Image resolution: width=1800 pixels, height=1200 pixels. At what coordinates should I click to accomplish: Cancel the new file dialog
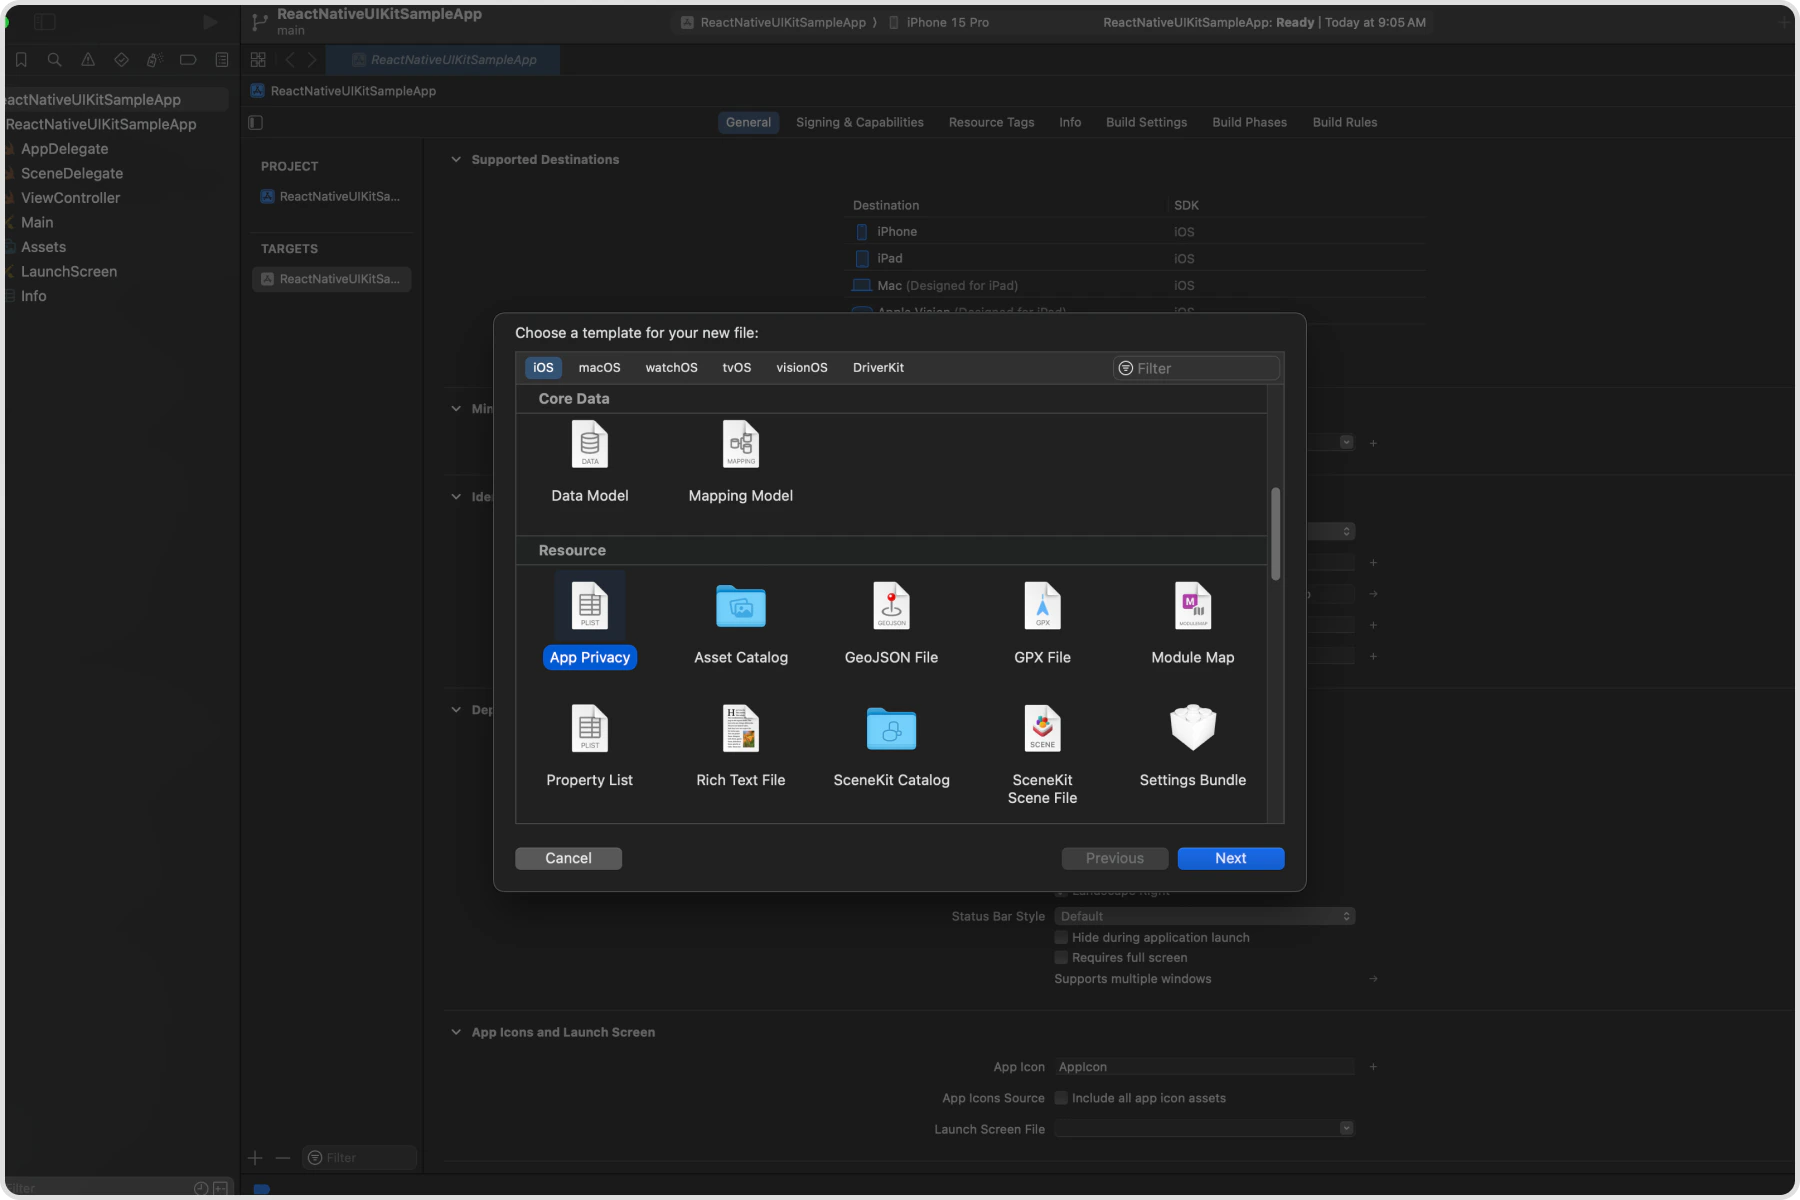567,858
